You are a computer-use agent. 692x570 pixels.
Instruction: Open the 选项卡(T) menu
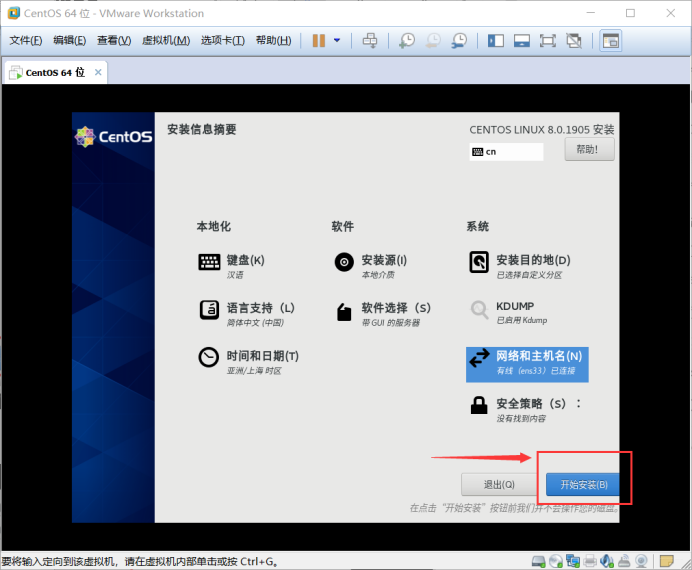tap(223, 41)
